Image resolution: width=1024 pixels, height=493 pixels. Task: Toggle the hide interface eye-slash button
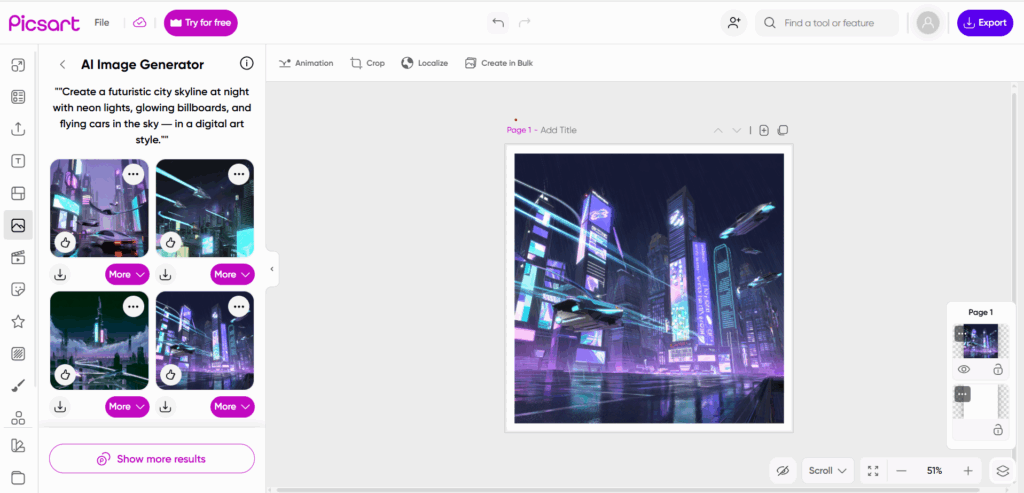pyautogui.click(x=784, y=470)
